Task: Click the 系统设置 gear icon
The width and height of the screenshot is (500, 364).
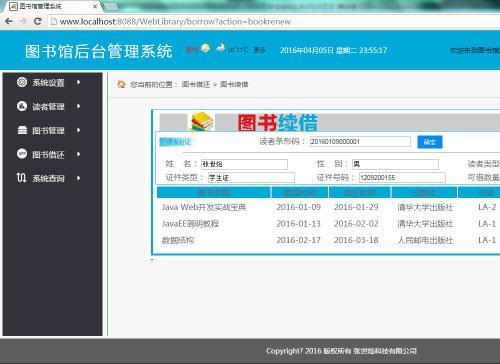Action: point(22,82)
